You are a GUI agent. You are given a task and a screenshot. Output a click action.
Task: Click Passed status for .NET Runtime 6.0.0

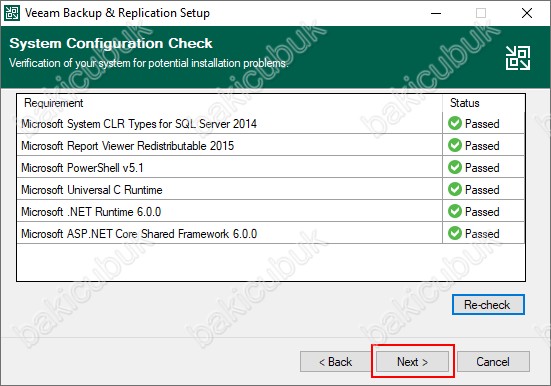pyautogui.click(x=482, y=212)
